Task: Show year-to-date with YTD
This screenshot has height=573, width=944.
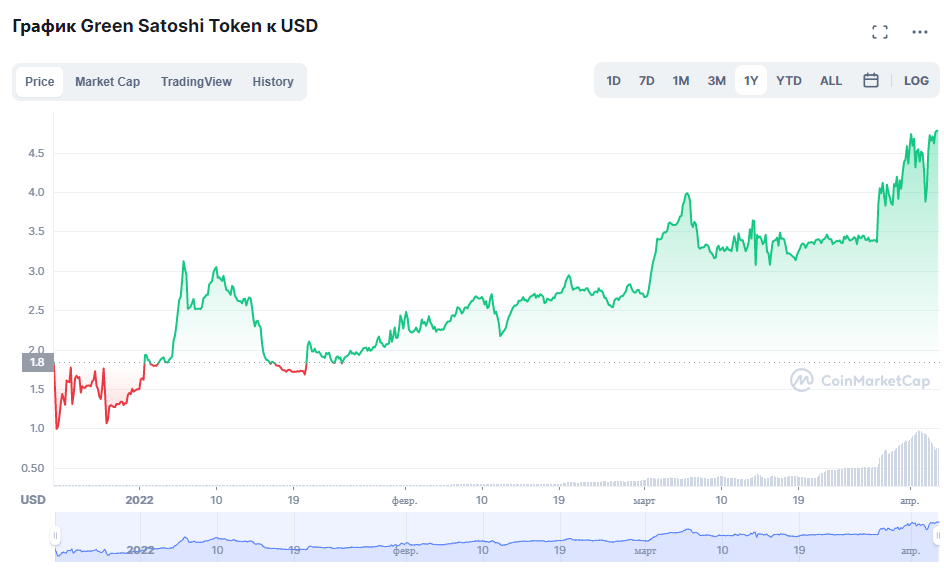Action: [x=789, y=81]
